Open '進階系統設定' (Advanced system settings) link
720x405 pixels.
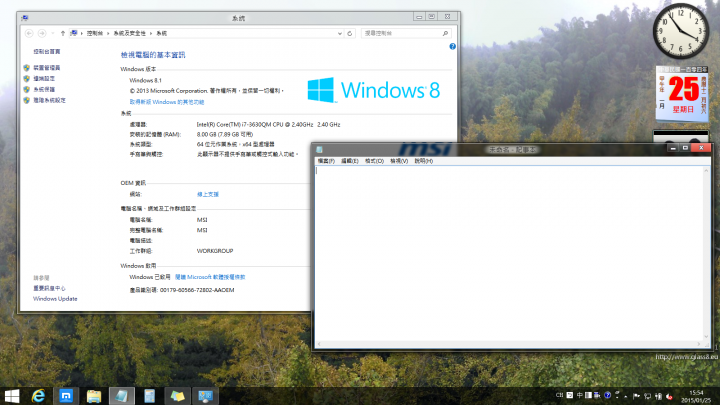point(50,100)
